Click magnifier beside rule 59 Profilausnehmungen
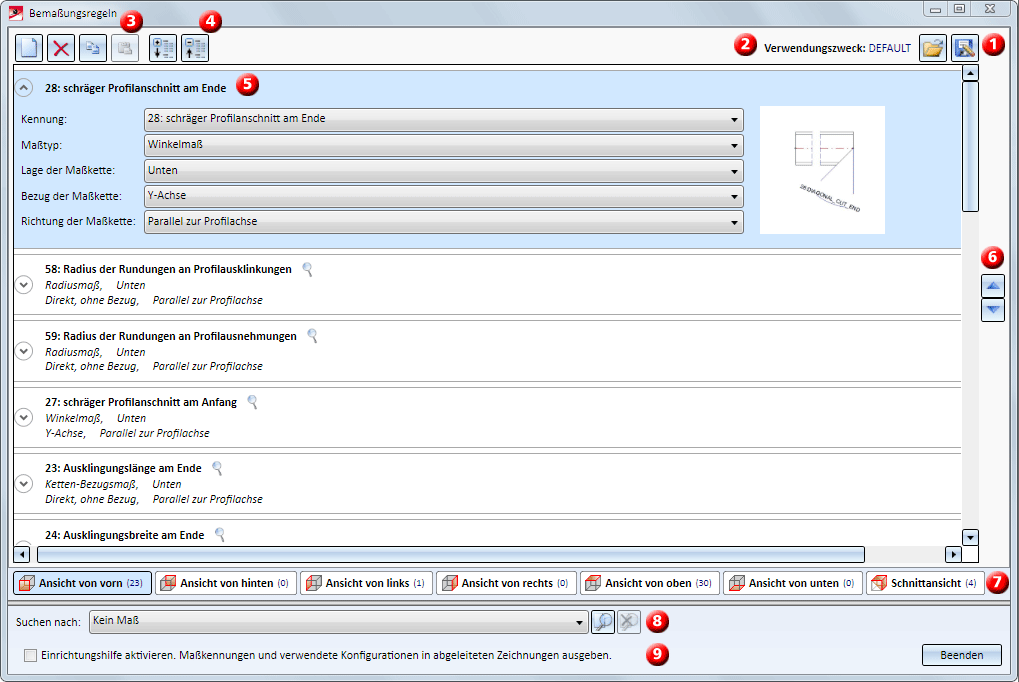1019x682 pixels. 313,335
